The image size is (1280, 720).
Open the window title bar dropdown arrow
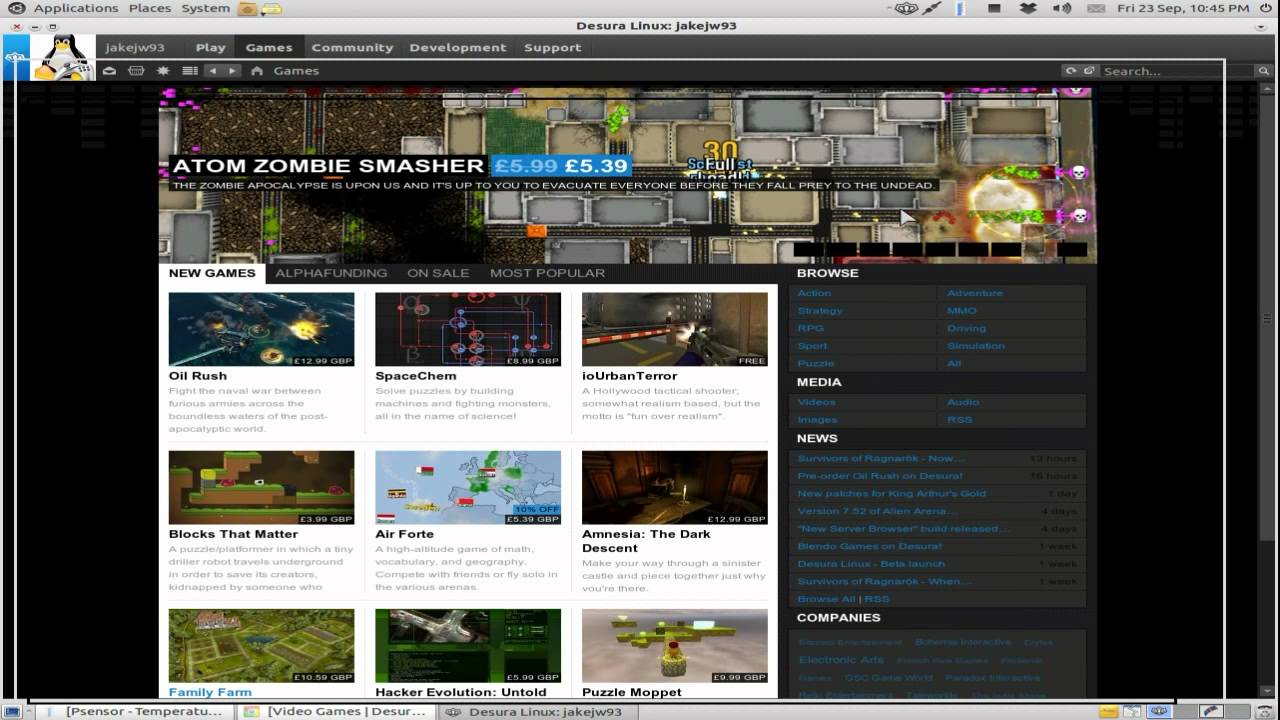[1261, 25]
